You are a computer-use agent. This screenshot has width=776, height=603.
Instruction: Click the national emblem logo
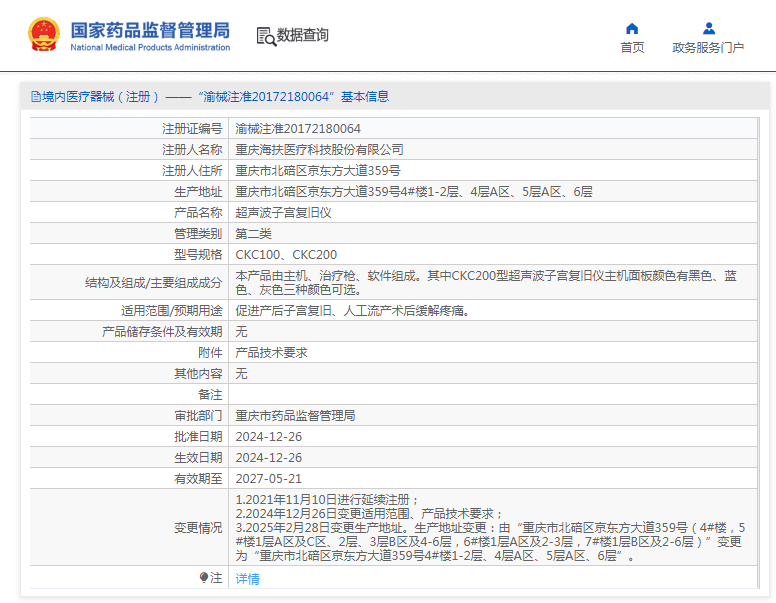[x=43, y=35]
